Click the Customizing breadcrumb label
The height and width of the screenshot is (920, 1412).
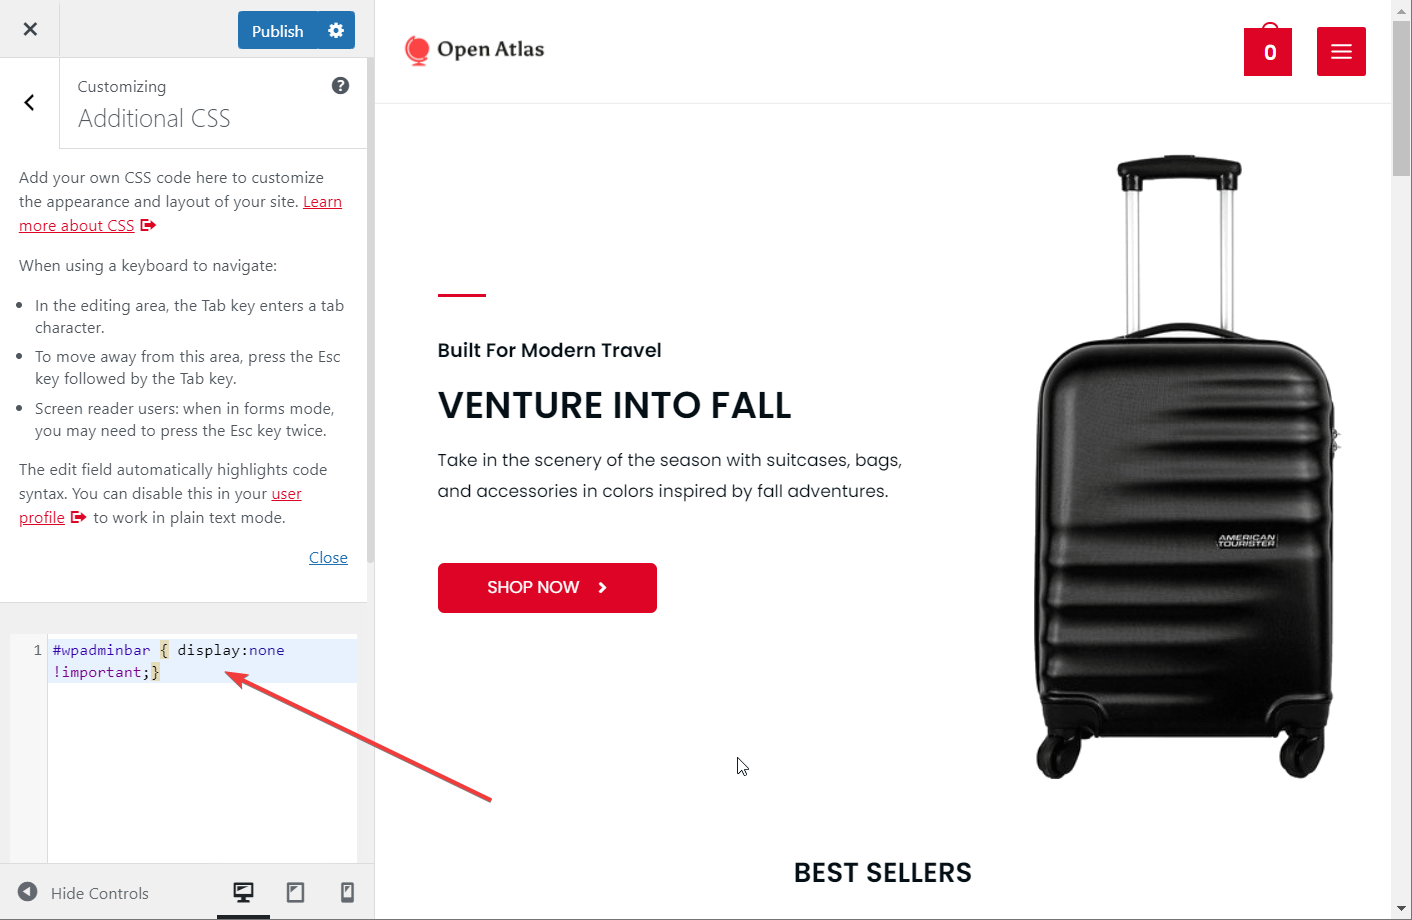121,86
